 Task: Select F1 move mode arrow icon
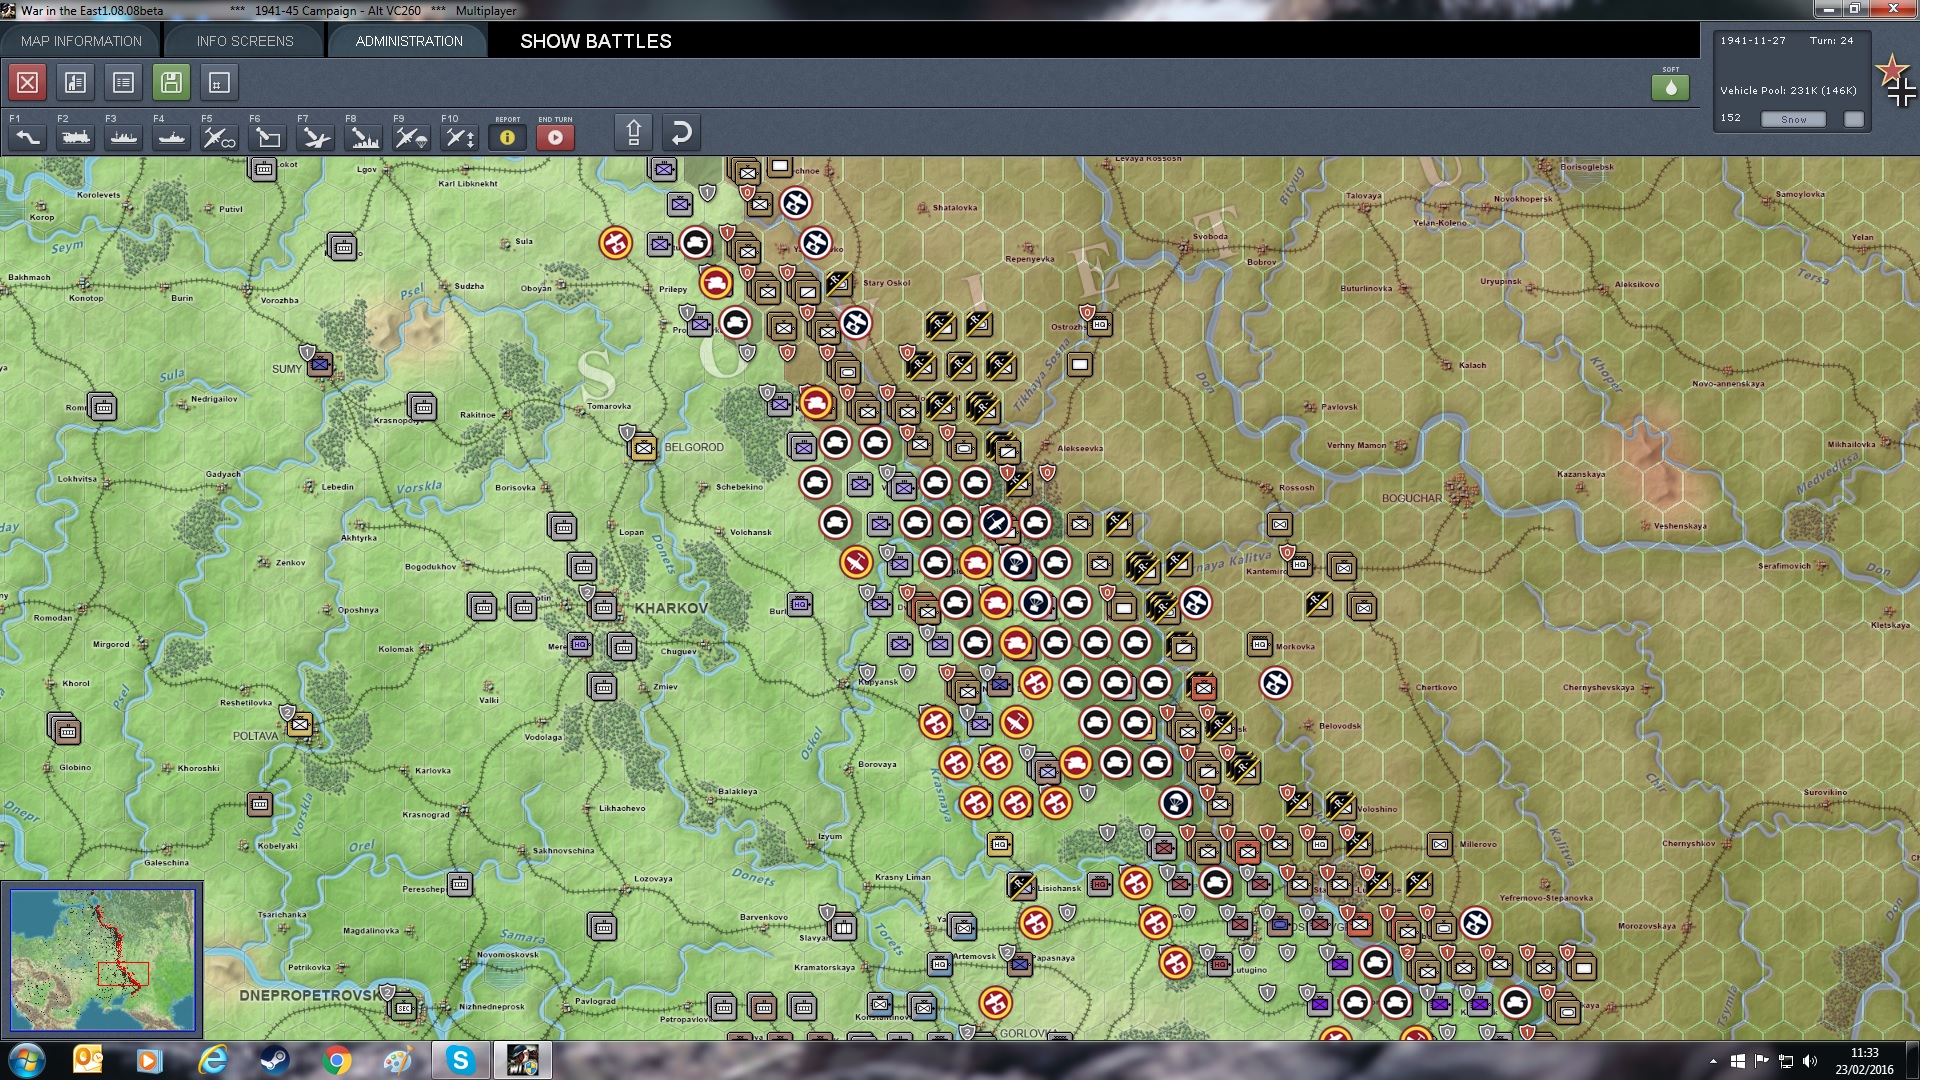click(28, 137)
